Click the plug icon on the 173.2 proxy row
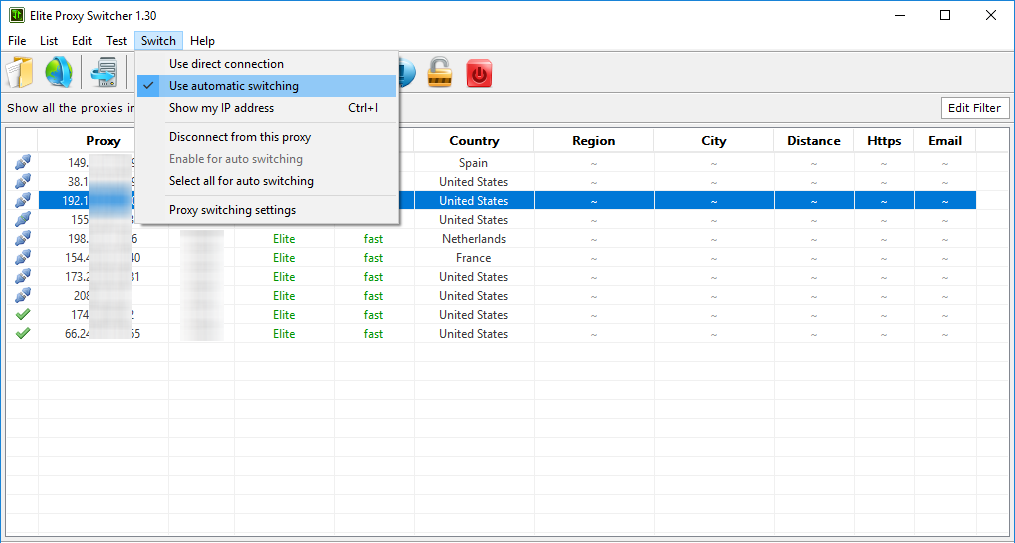1015x543 pixels. coord(23,277)
